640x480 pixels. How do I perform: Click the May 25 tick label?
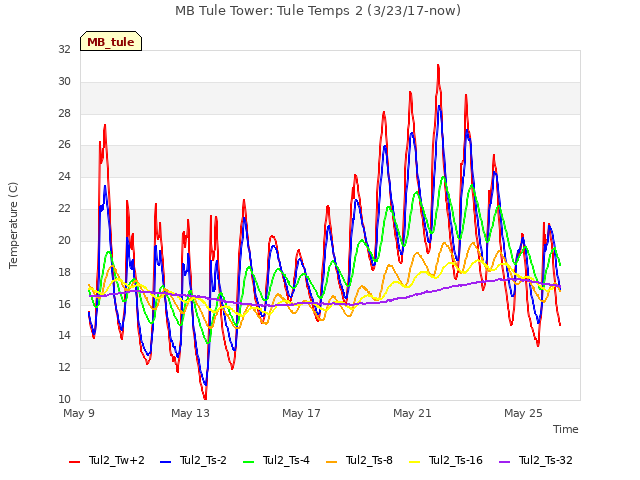tap(523, 413)
